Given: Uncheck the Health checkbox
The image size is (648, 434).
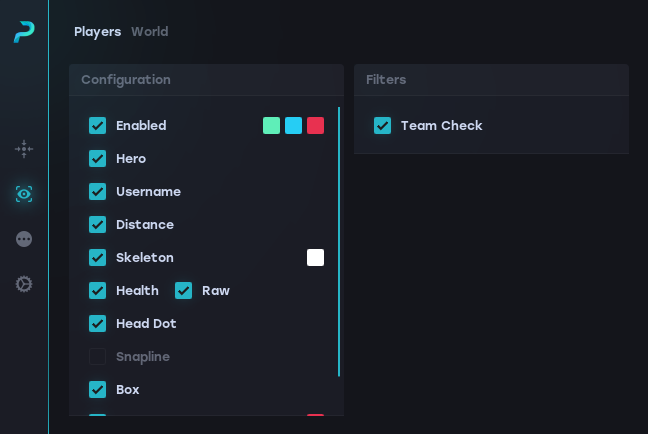Looking at the screenshot, I should click(x=98, y=291).
